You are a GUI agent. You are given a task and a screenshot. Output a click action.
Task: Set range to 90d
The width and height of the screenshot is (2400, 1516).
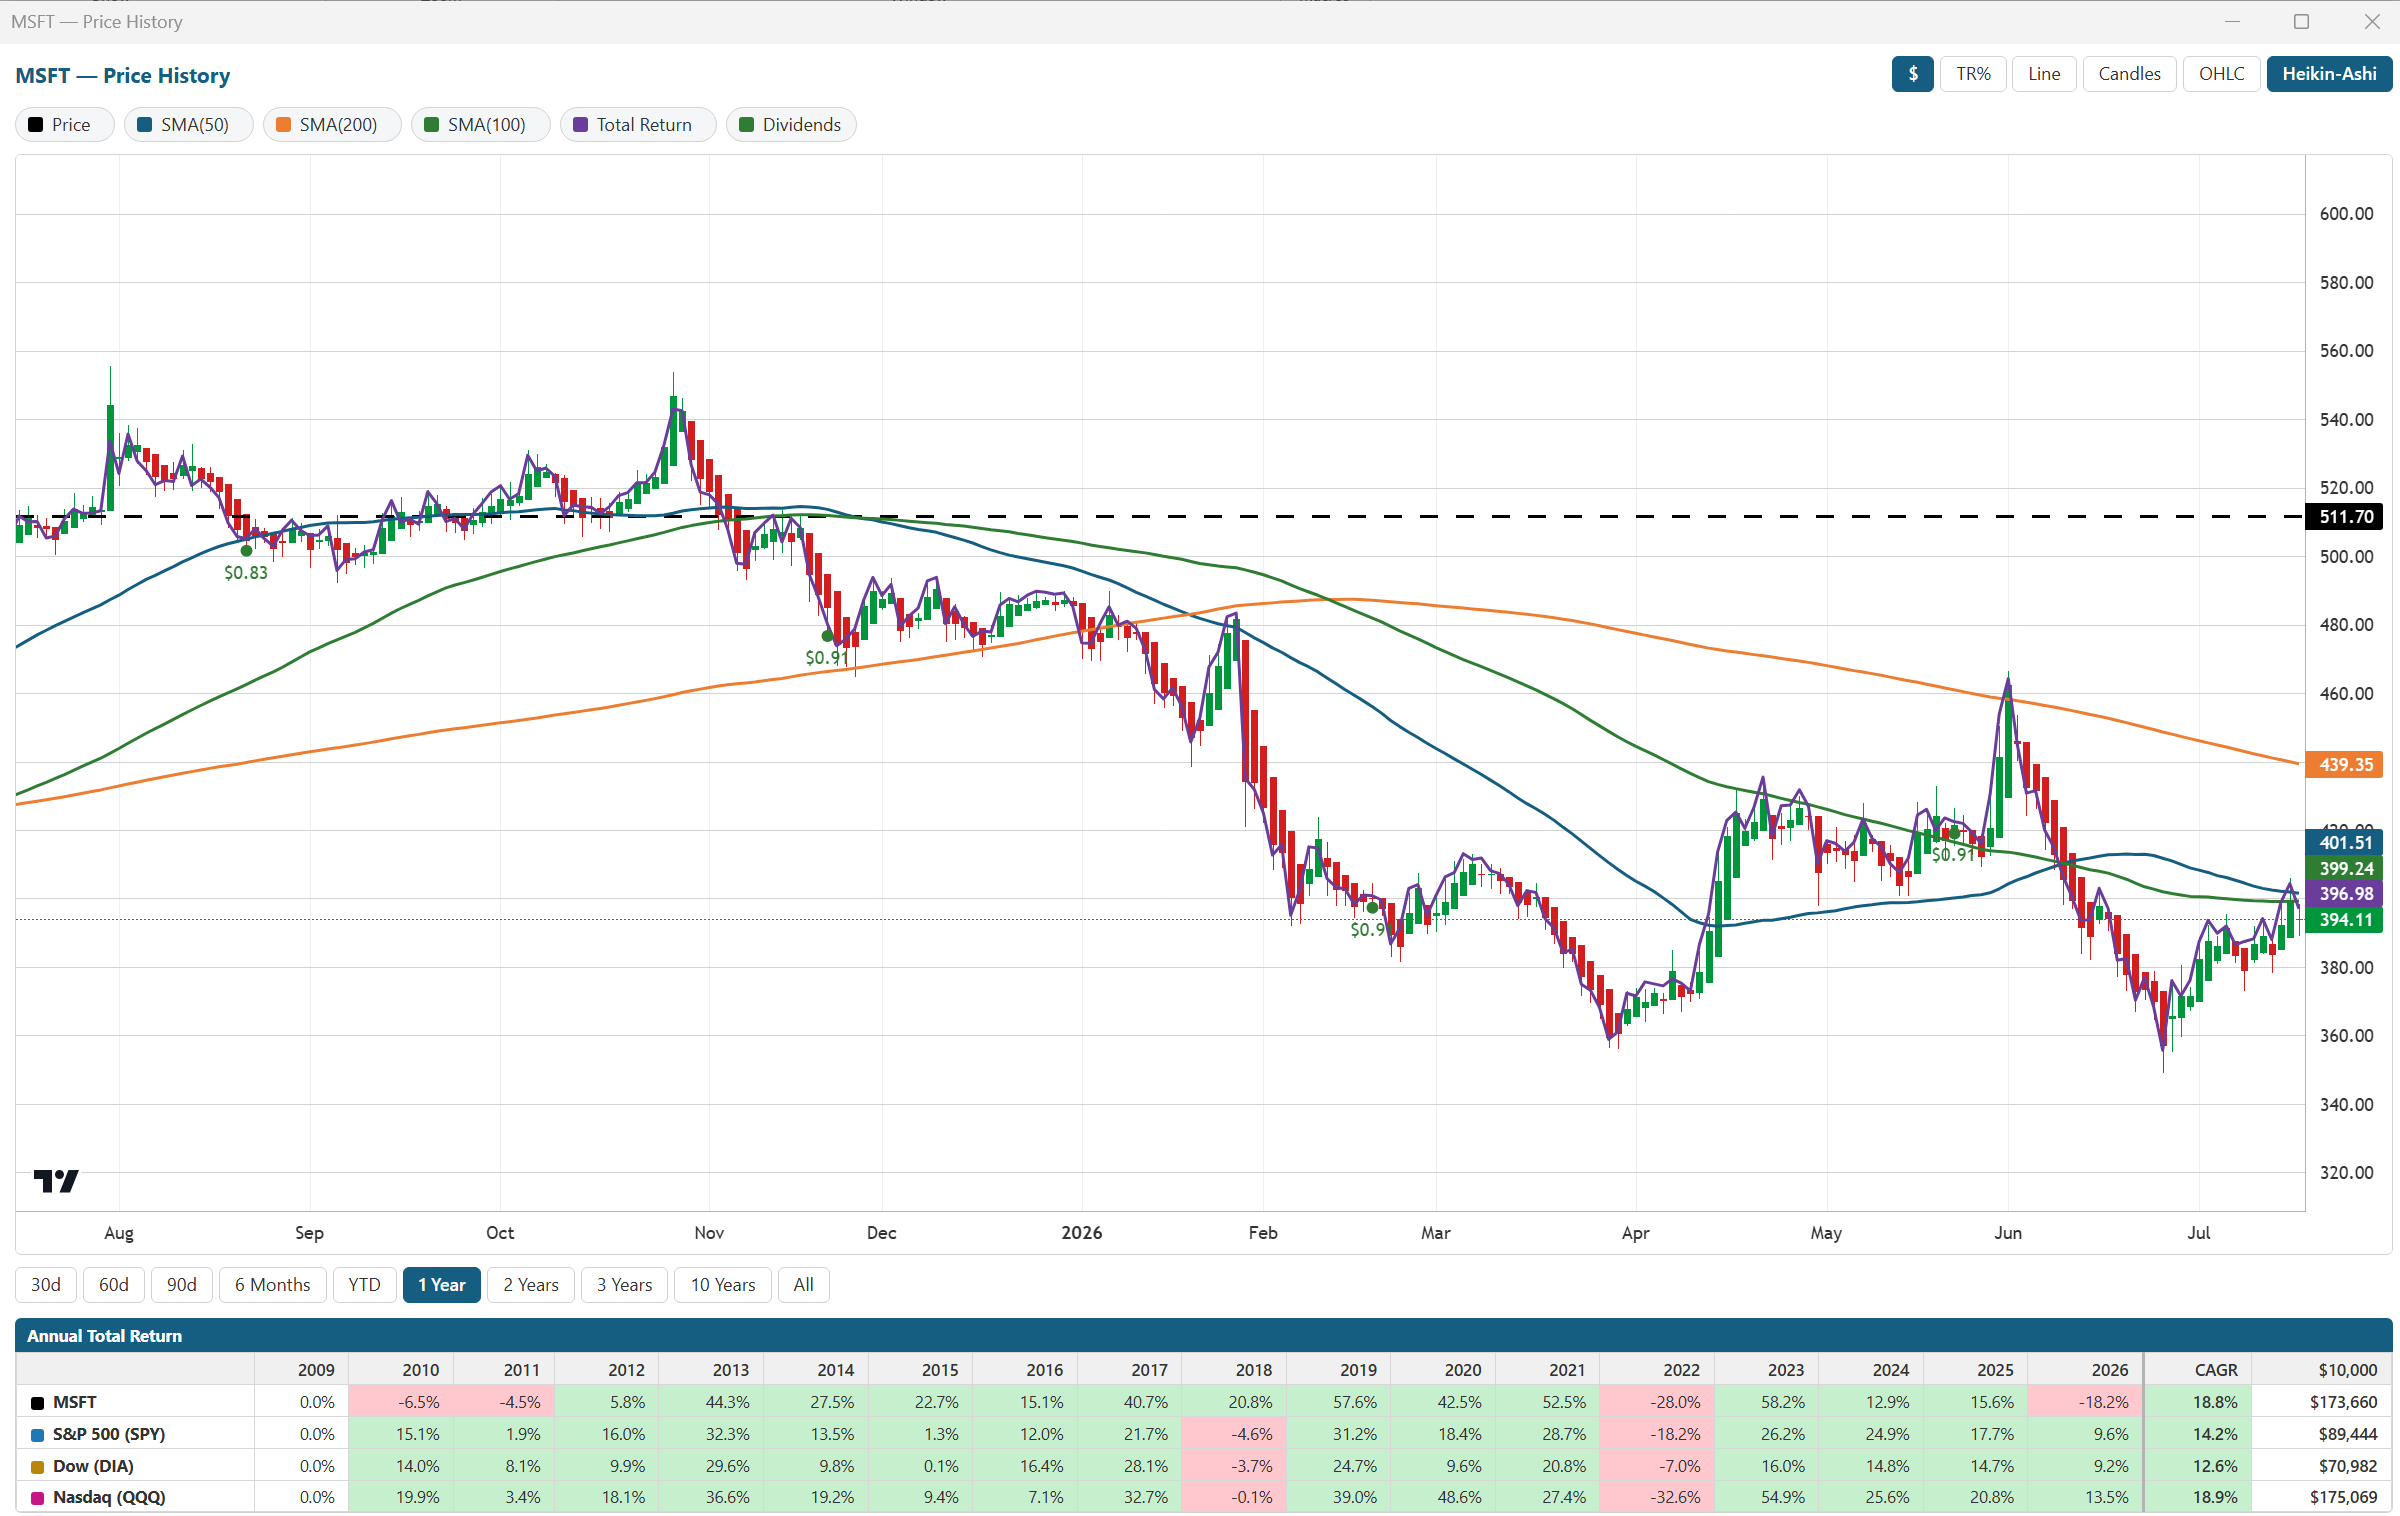point(181,1285)
